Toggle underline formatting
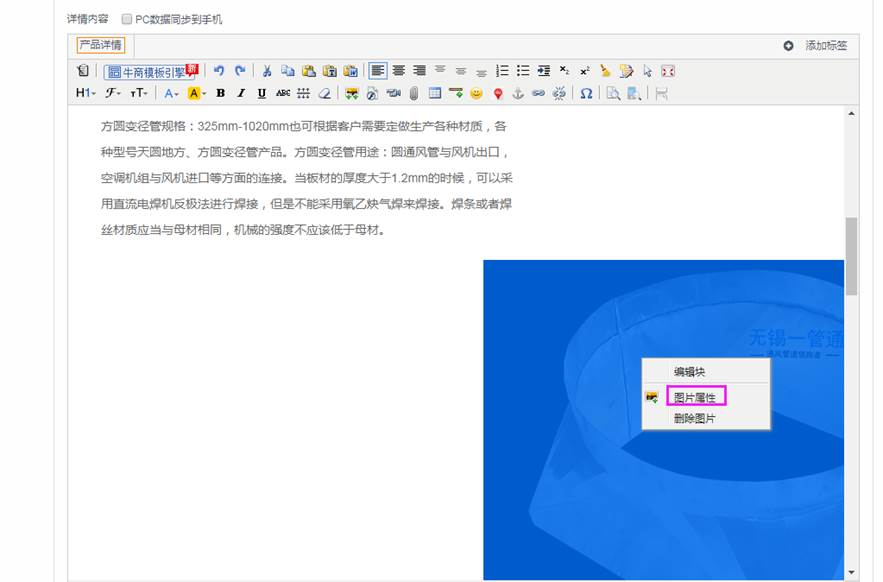Screen dimensions: 883x582 pos(262,93)
